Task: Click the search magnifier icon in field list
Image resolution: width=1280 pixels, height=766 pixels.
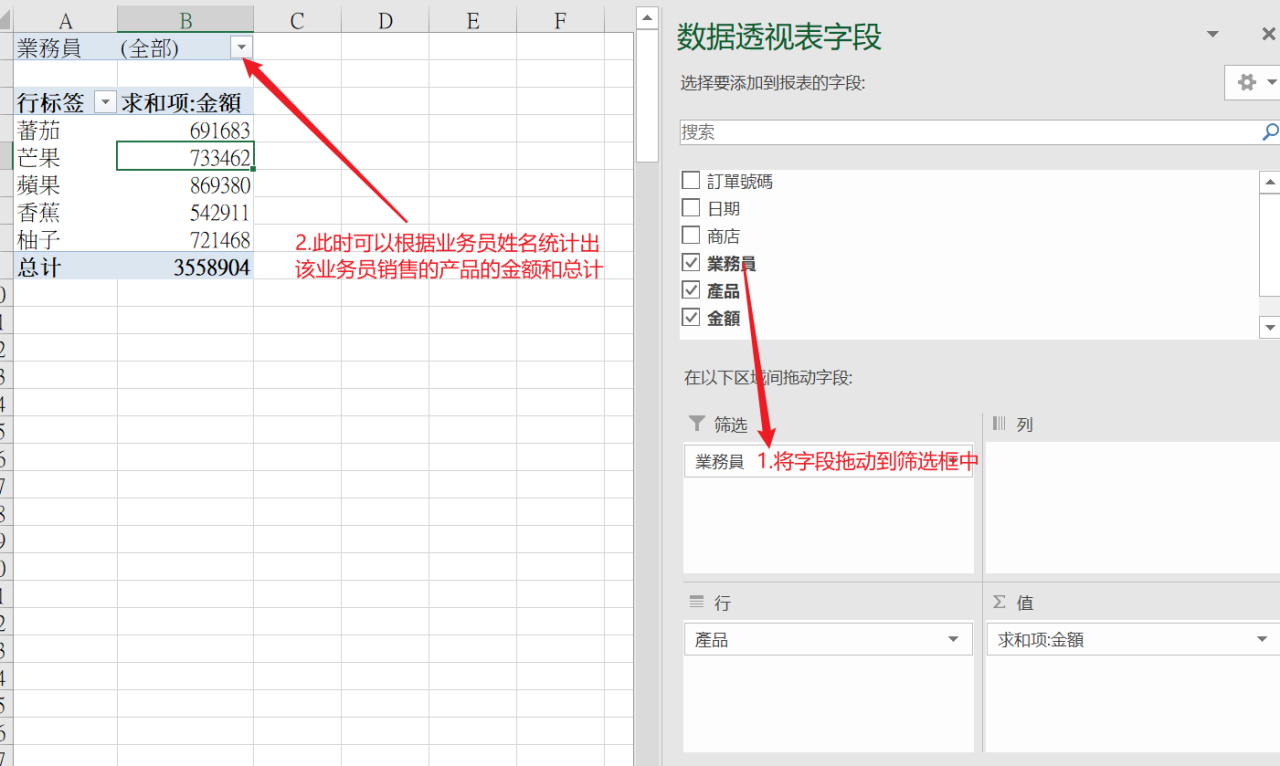Action: [1269, 132]
